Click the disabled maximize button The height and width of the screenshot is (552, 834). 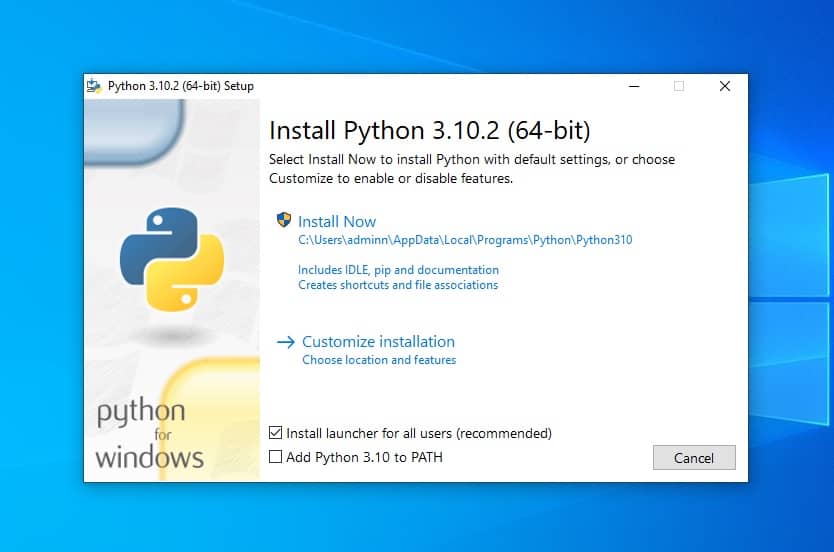tap(679, 86)
